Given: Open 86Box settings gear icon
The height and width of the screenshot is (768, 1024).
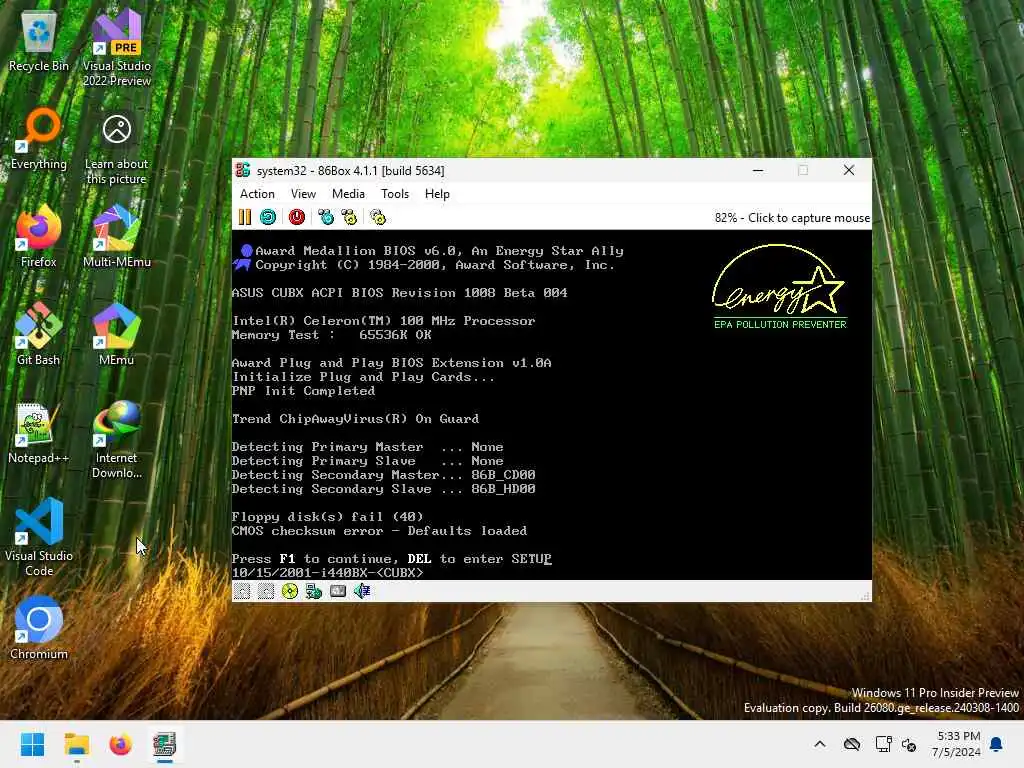Looking at the screenshot, I should click(377, 217).
